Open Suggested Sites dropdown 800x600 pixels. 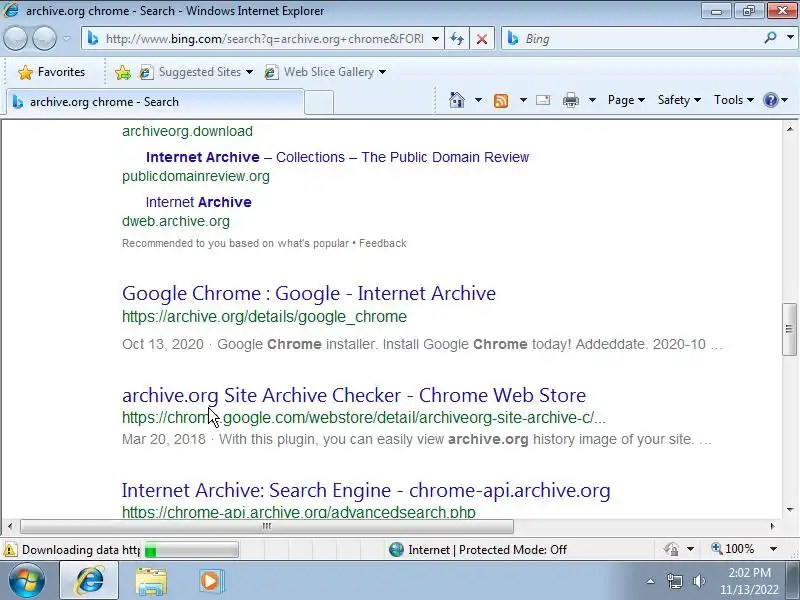tap(197, 72)
